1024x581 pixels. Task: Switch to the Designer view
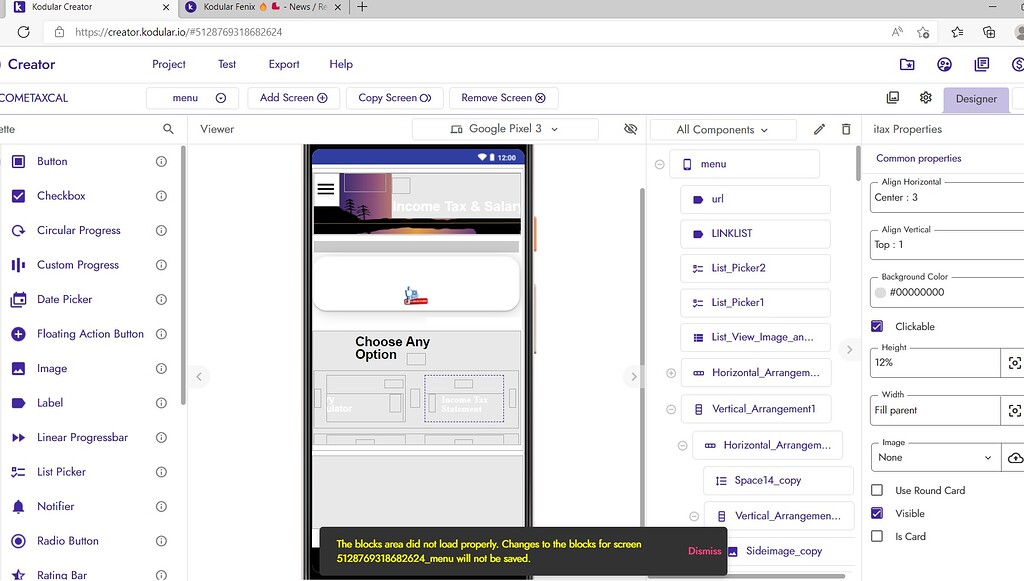[x=976, y=99]
